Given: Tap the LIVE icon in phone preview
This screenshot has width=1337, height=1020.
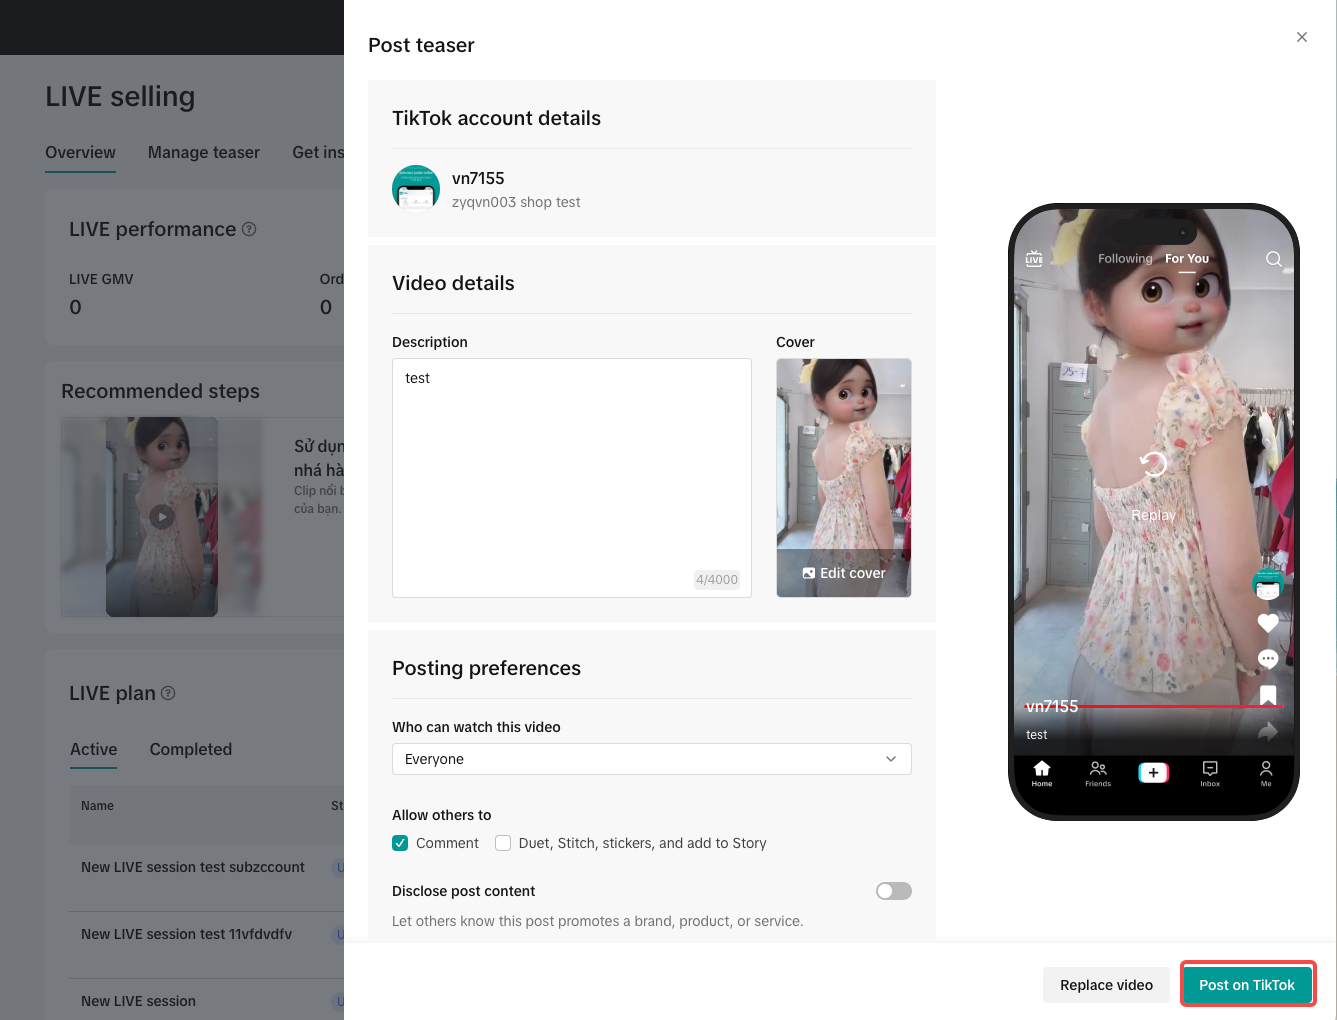Looking at the screenshot, I should [1034, 259].
